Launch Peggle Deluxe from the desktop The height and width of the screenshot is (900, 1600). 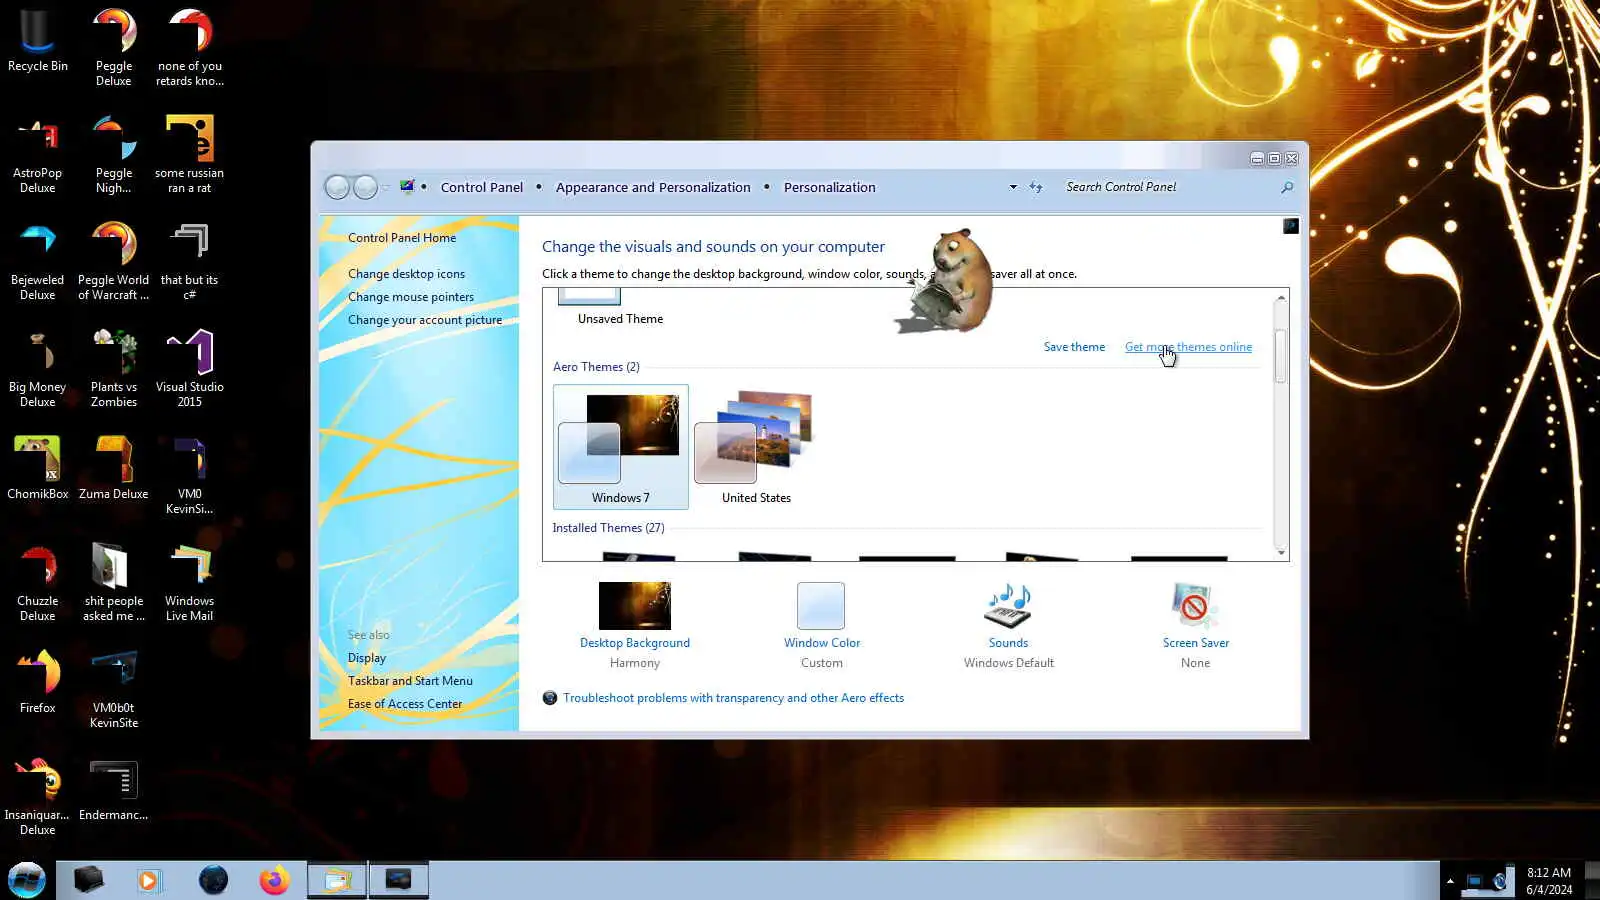[x=114, y=48]
